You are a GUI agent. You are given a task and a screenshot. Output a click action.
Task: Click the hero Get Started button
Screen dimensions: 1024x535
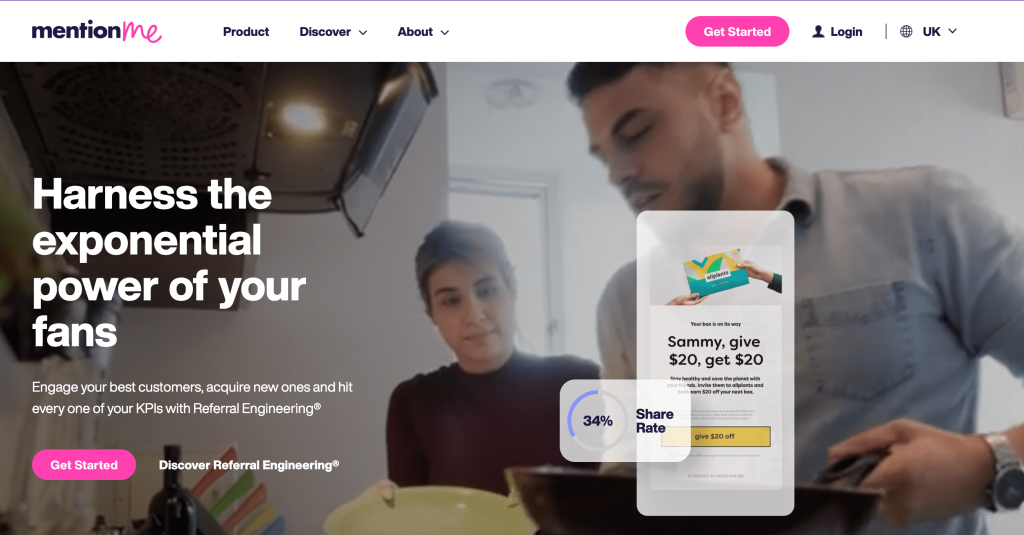point(84,464)
